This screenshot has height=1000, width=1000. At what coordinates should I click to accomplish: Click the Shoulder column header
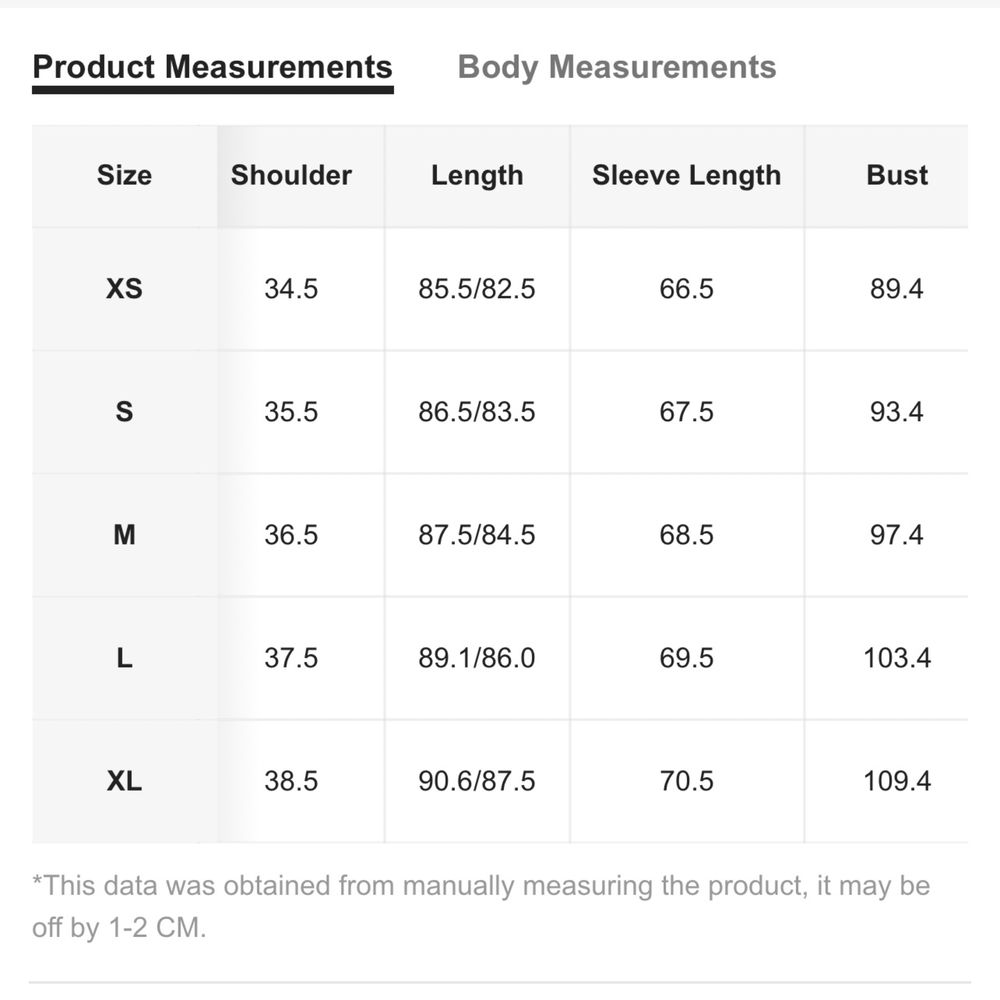(291, 175)
